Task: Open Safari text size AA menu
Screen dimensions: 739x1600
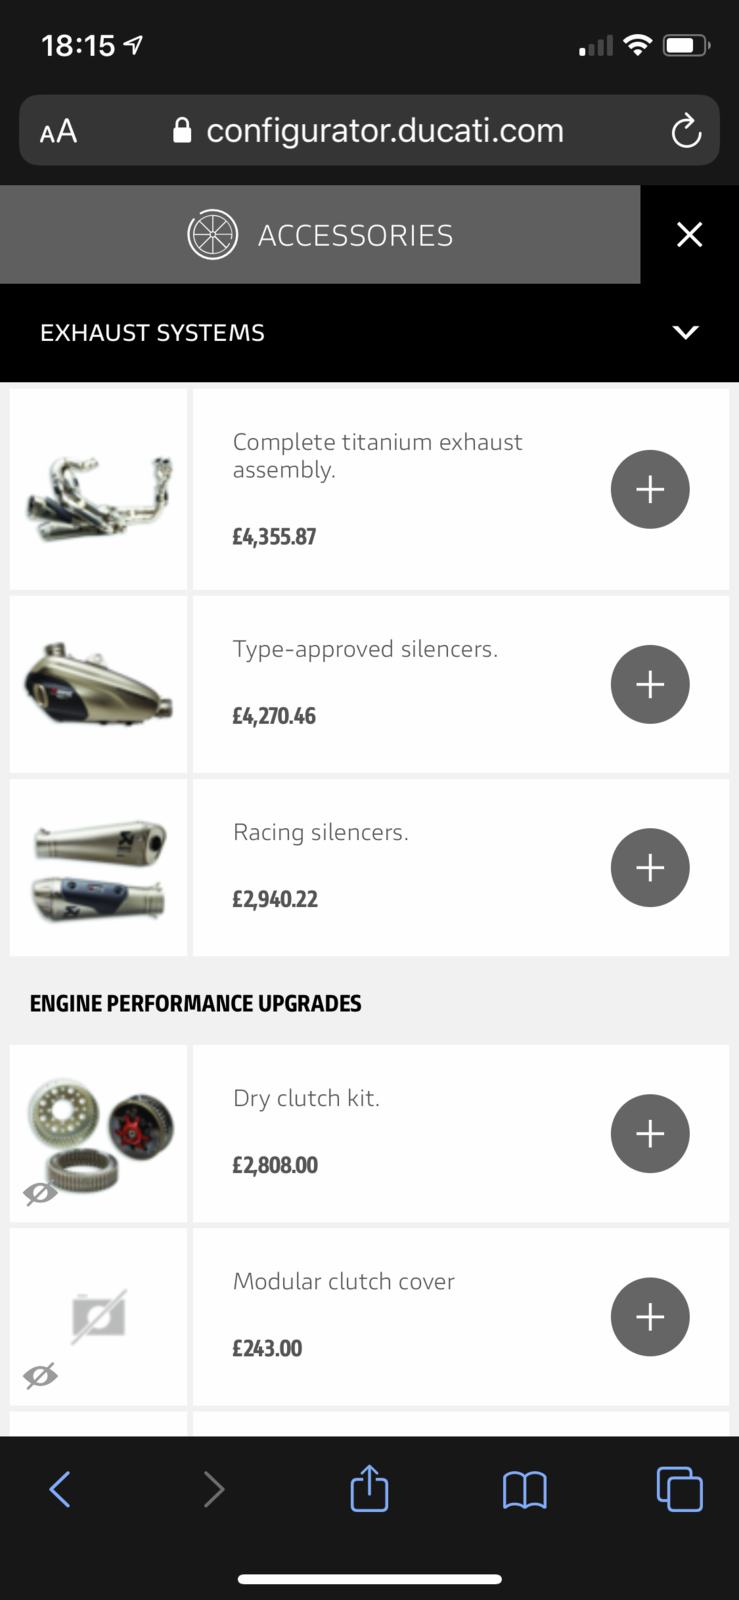Action: 58,131
